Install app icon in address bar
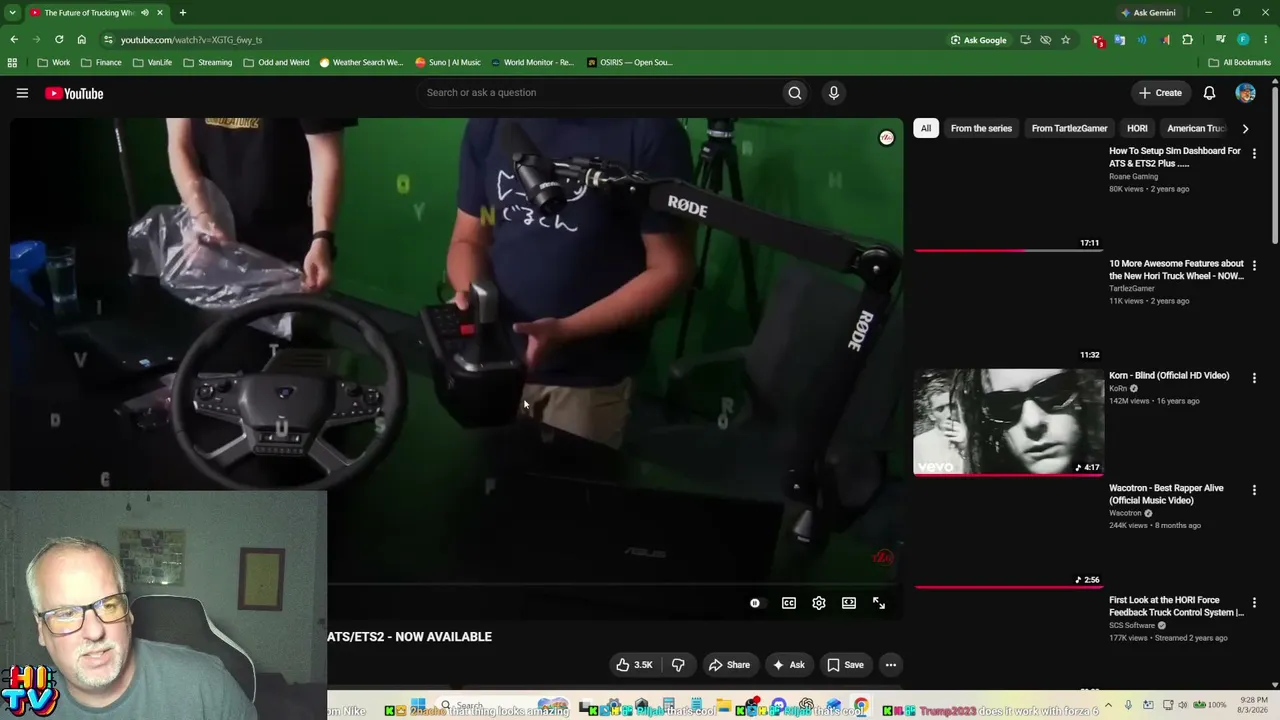 click(x=1025, y=40)
